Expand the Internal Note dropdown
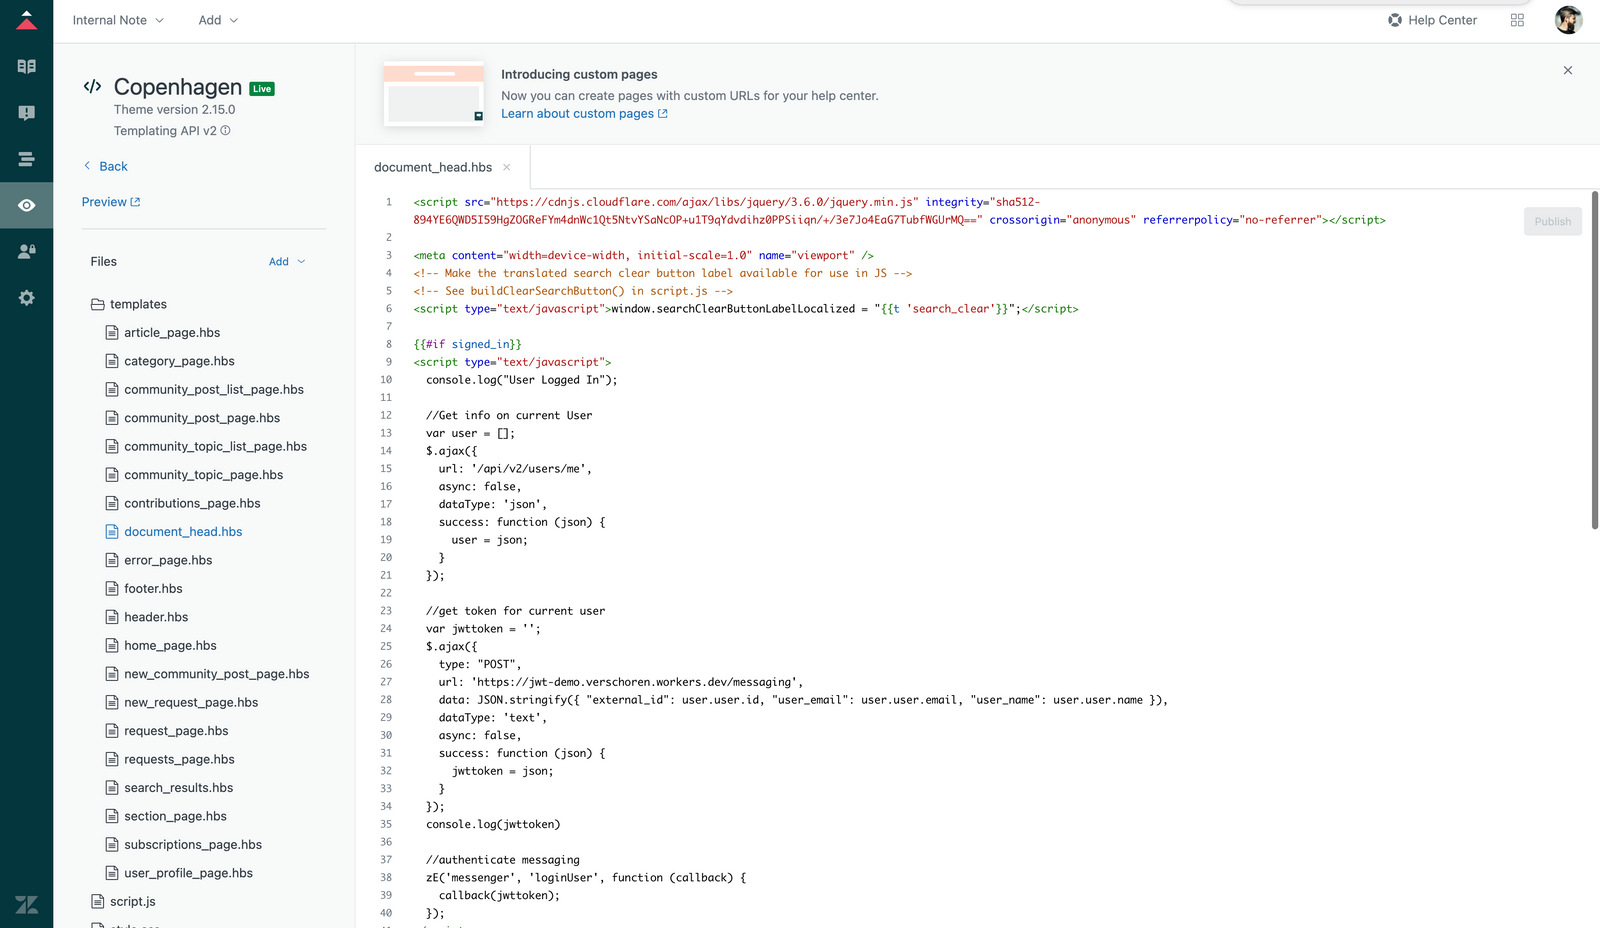Screen dimensions: 1600x928 click(118, 20)
